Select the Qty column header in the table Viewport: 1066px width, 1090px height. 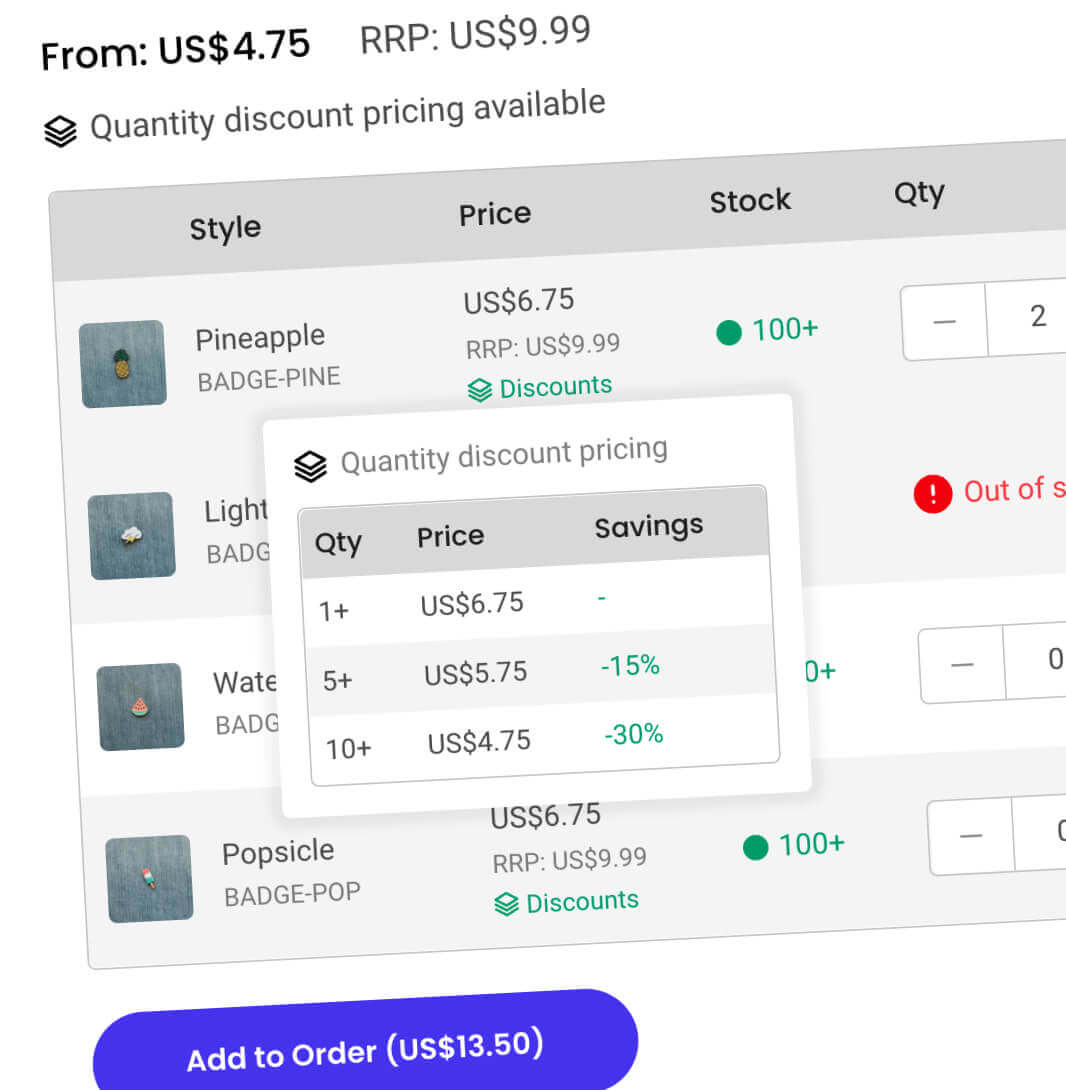[x=918, y=194]
